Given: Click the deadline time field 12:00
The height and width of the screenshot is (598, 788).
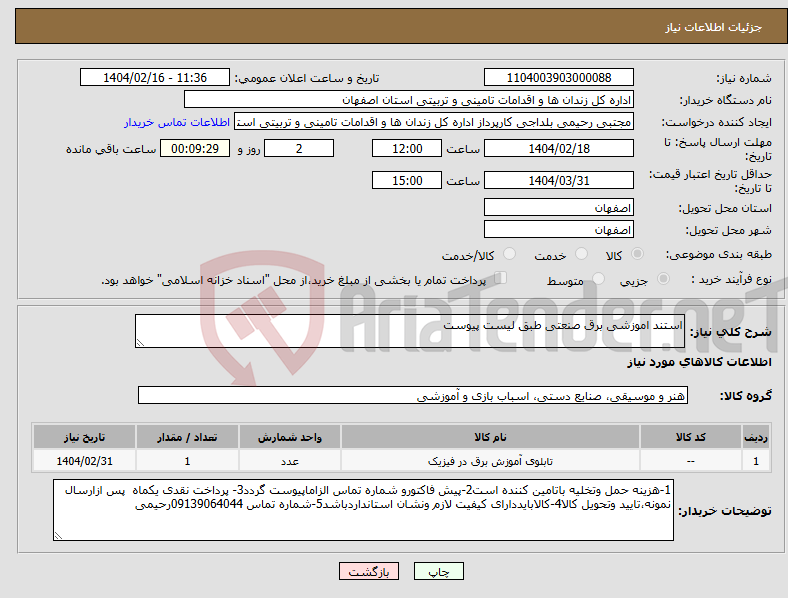Looking at the screenshot, I should click(407, 148).
